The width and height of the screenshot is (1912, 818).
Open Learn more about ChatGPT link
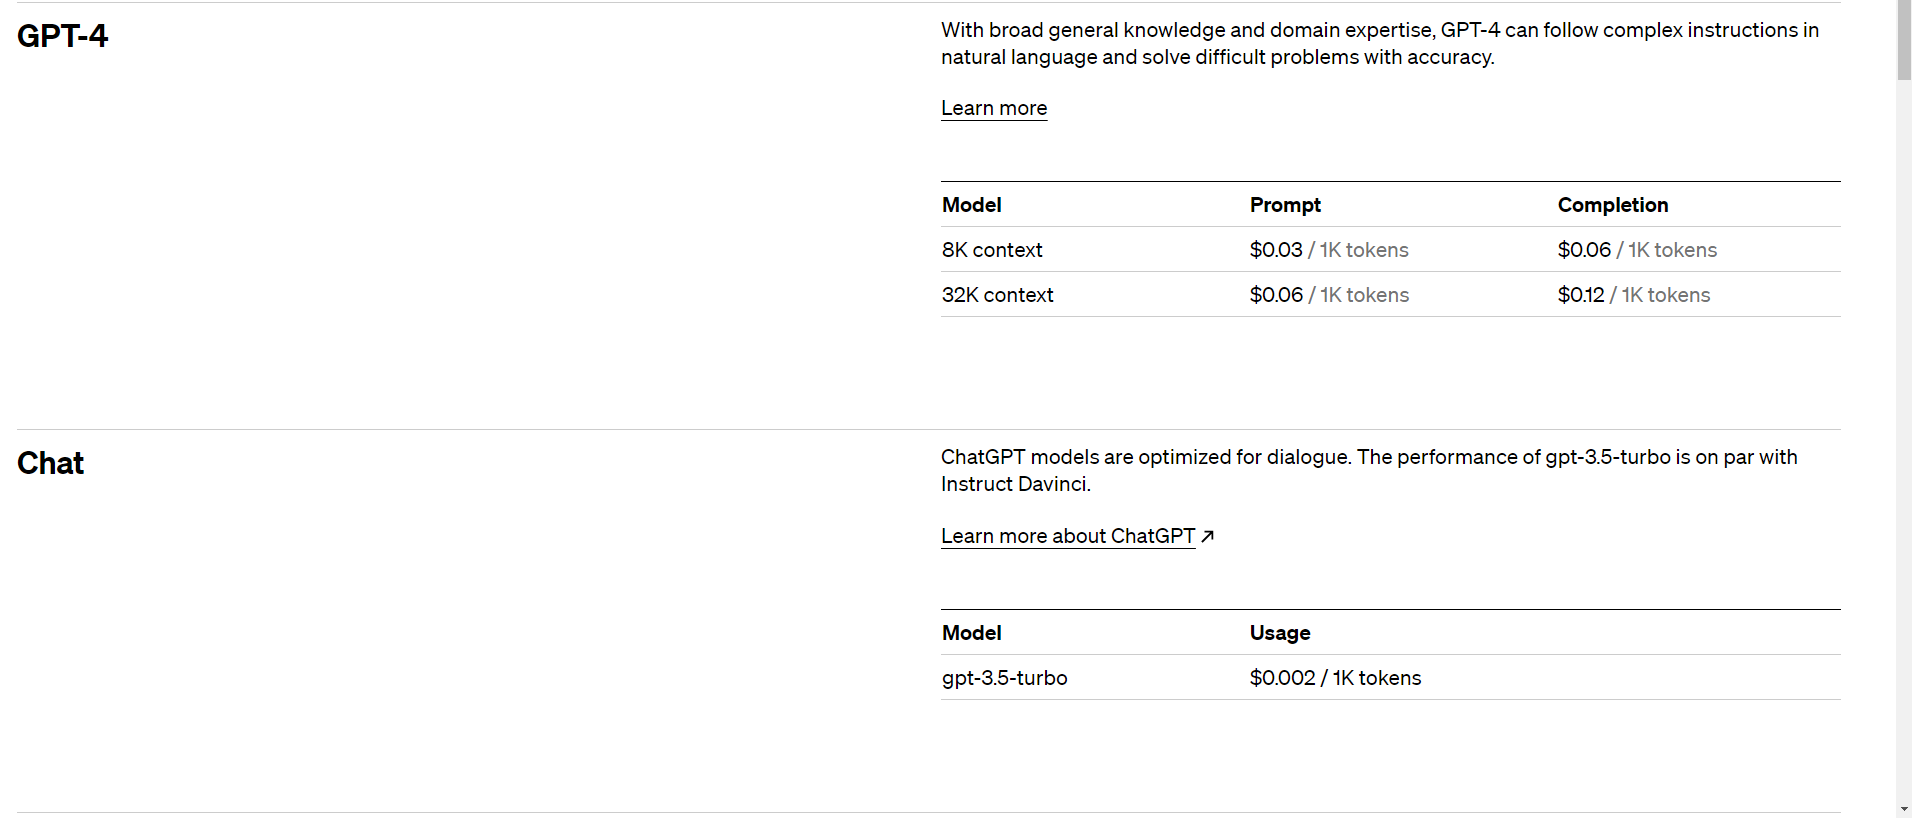(1067, 536)
